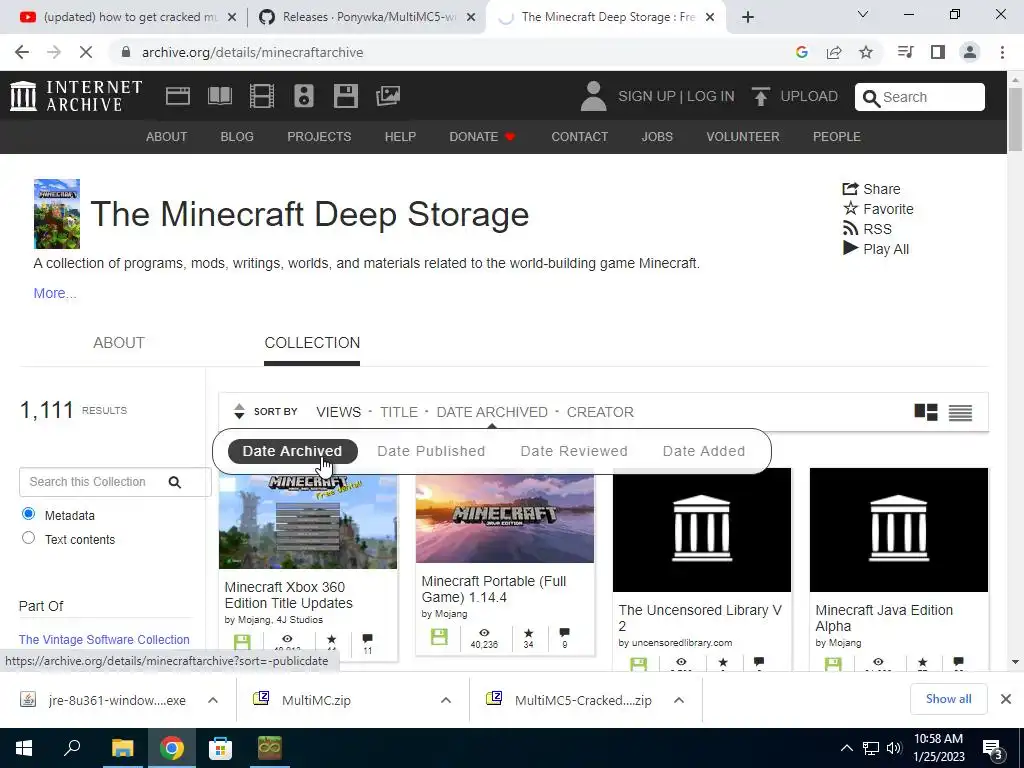The width and height of the screenshot is (1024, 768).
Task: Click Play All link
Action: 876,249
